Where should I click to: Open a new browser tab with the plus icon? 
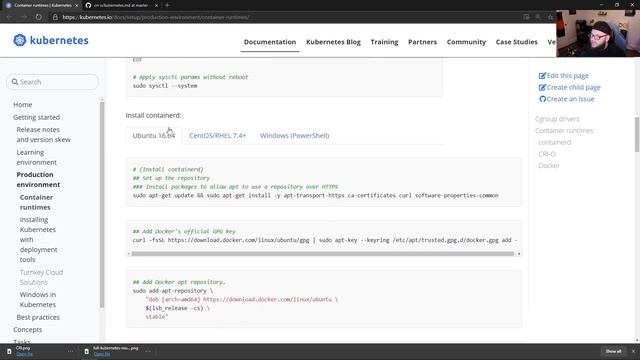coord(167,5)
